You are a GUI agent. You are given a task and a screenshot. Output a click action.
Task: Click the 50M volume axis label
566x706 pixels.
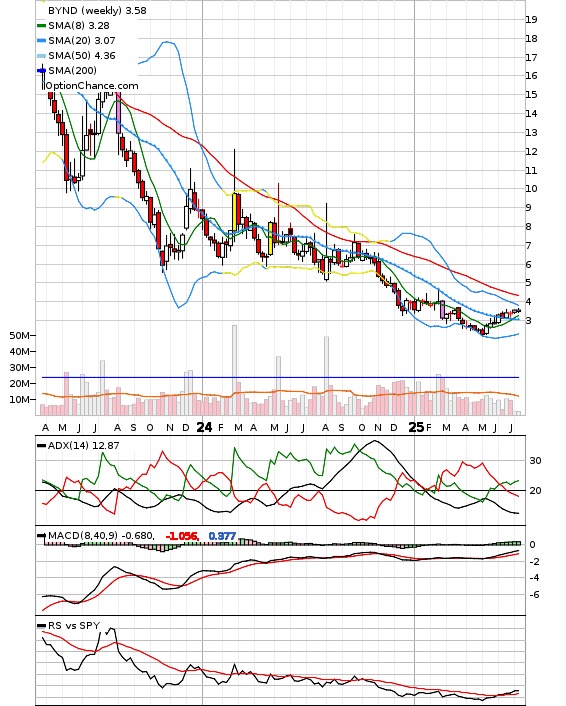click(20, 335)
